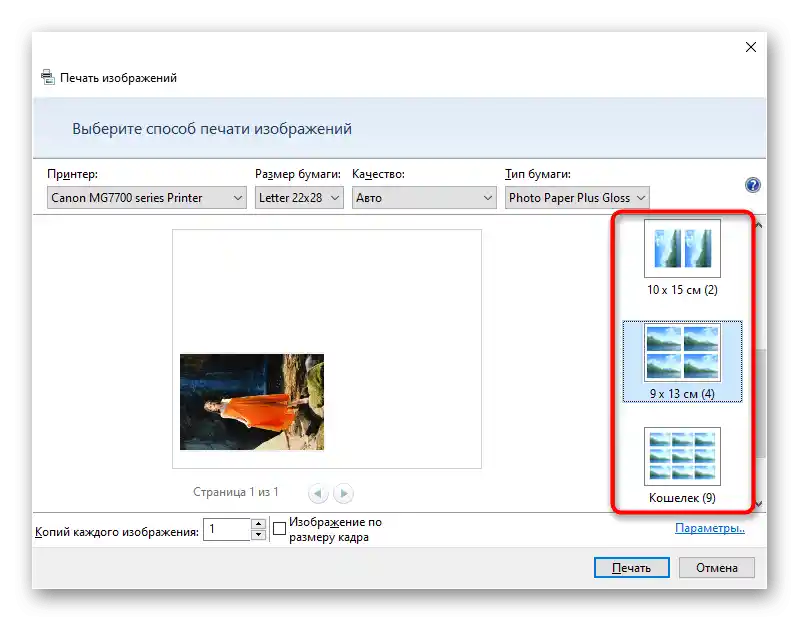Click the copies count input field

[x=227, y=529]
